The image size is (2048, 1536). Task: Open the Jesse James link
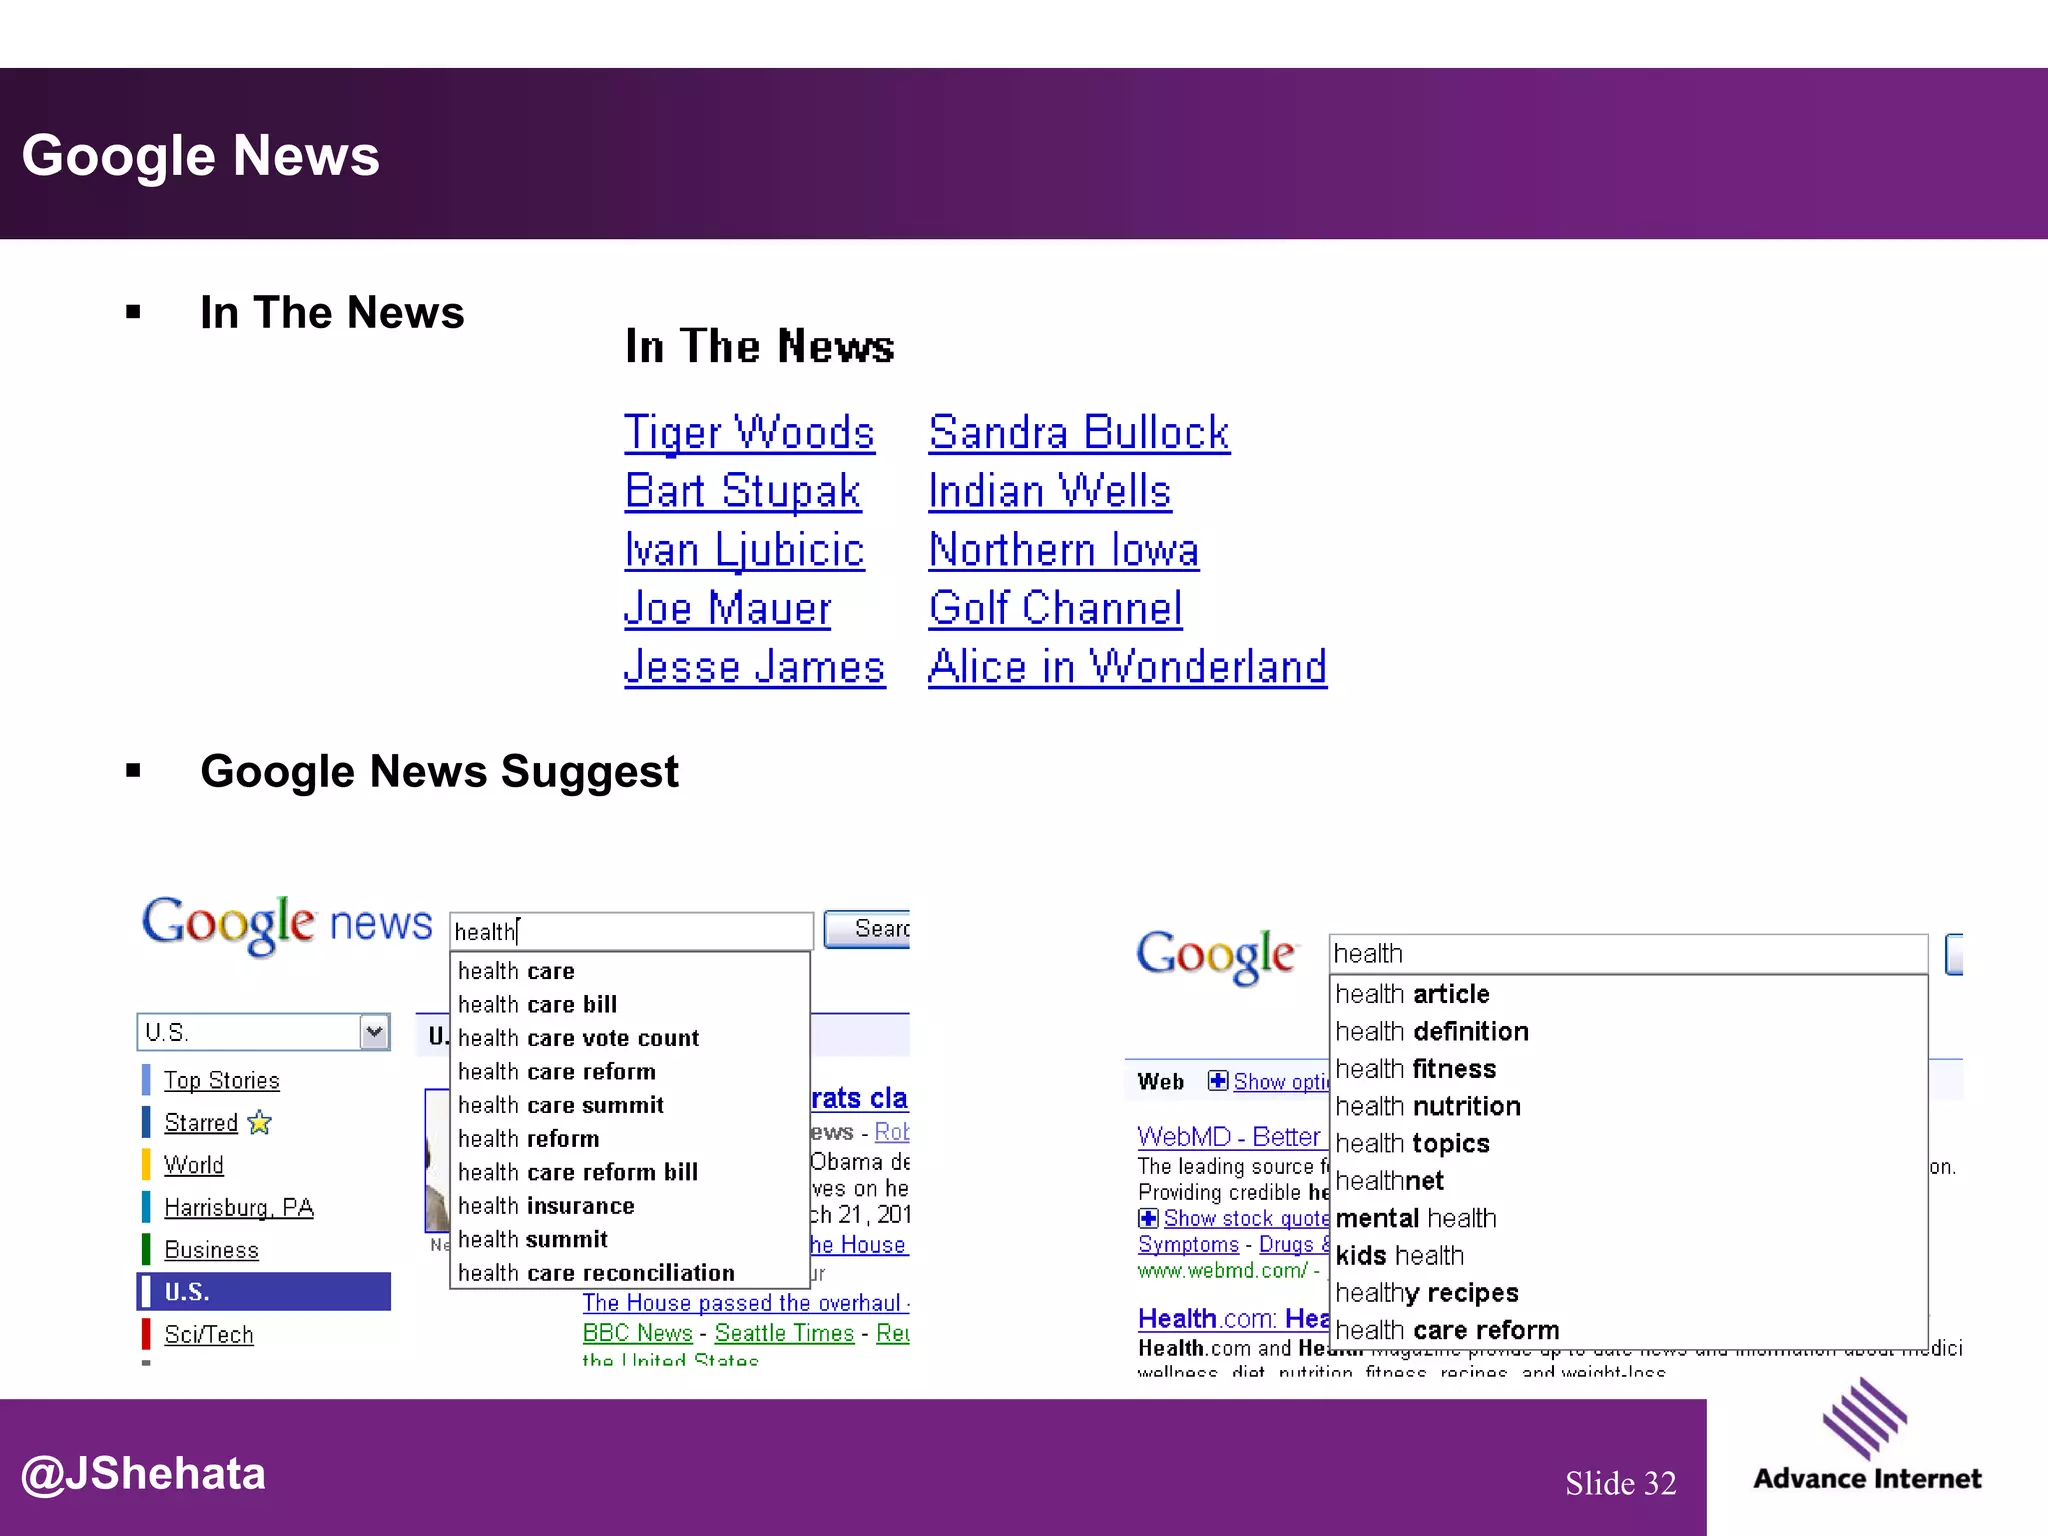click(x=754, y=667)
